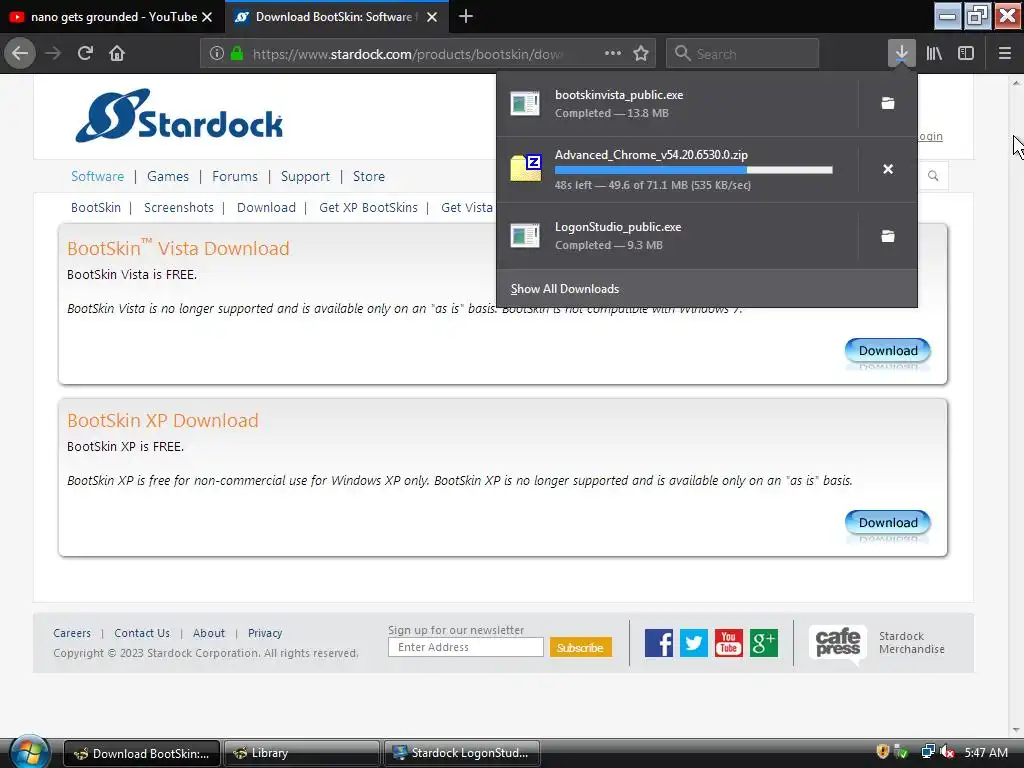Focus the Enter Address newsletter field
This screenshot has height=768, width=1024.
466,647
